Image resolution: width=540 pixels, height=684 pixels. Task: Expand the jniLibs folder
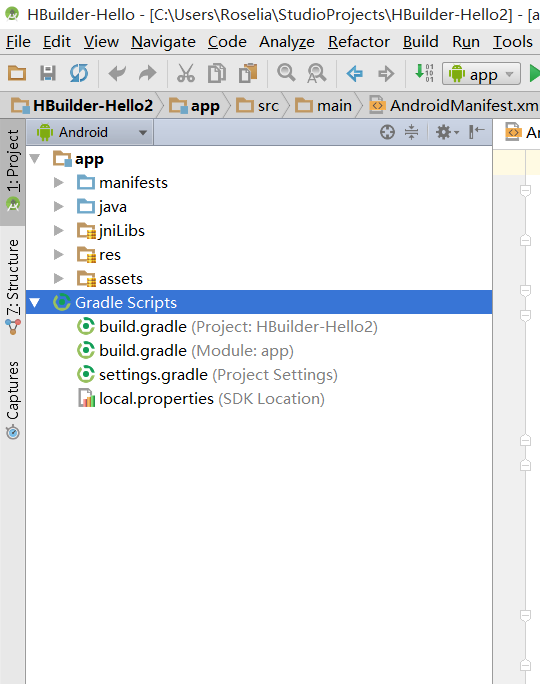pyautogui.click(x=58, y=230)
